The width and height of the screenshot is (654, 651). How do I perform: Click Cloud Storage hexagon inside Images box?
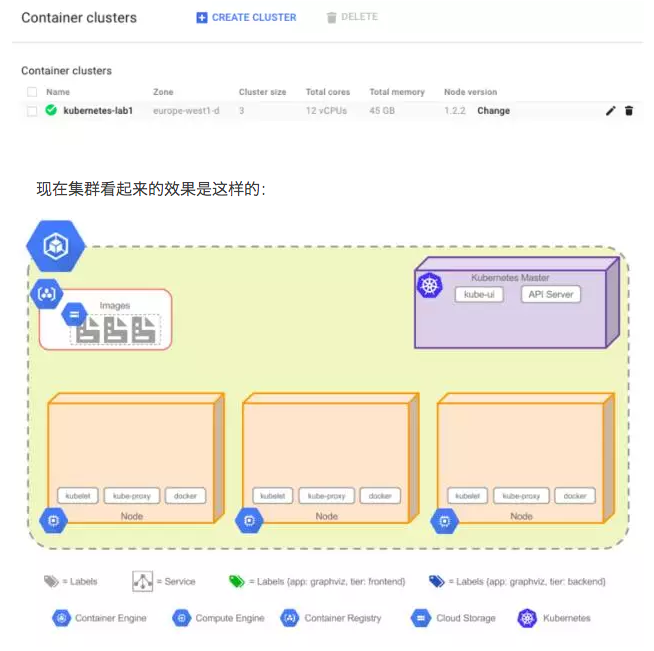pyautogui.click(x=74, y=315)
